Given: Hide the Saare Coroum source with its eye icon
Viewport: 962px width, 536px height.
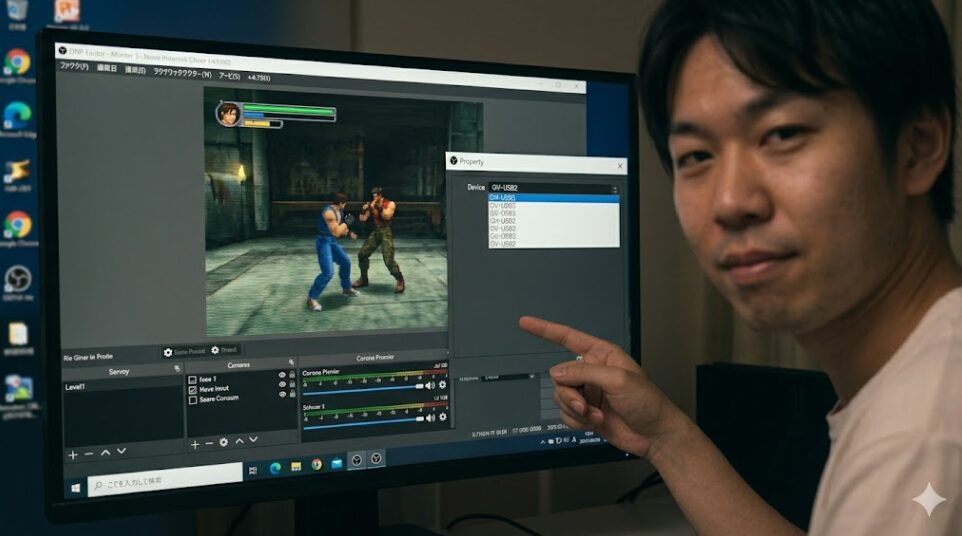Looking at the screenshot, I should coord(282,394).
